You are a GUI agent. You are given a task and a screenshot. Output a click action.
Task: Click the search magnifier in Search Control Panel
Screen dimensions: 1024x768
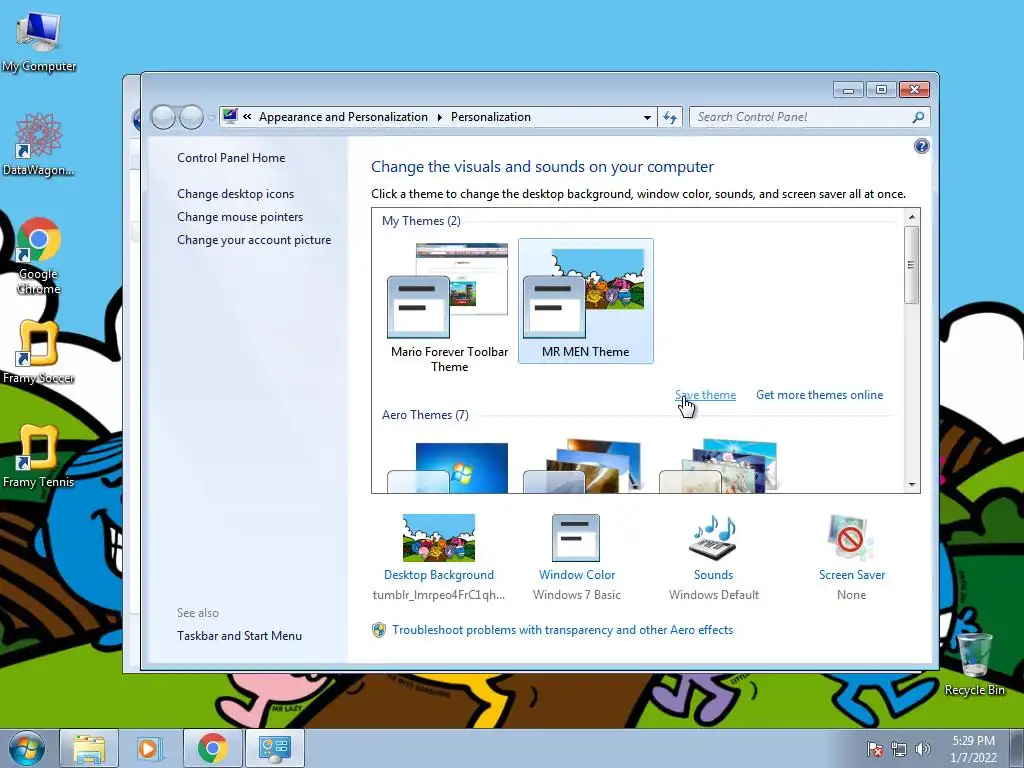(x=918, y=117)
